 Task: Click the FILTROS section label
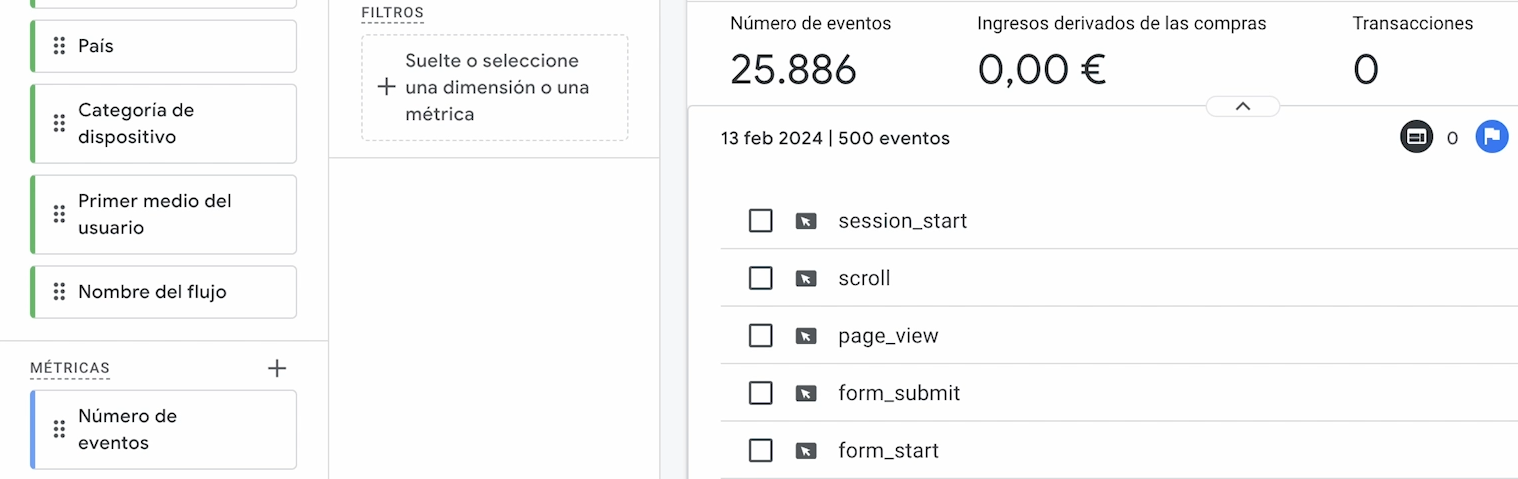[392, 13]
